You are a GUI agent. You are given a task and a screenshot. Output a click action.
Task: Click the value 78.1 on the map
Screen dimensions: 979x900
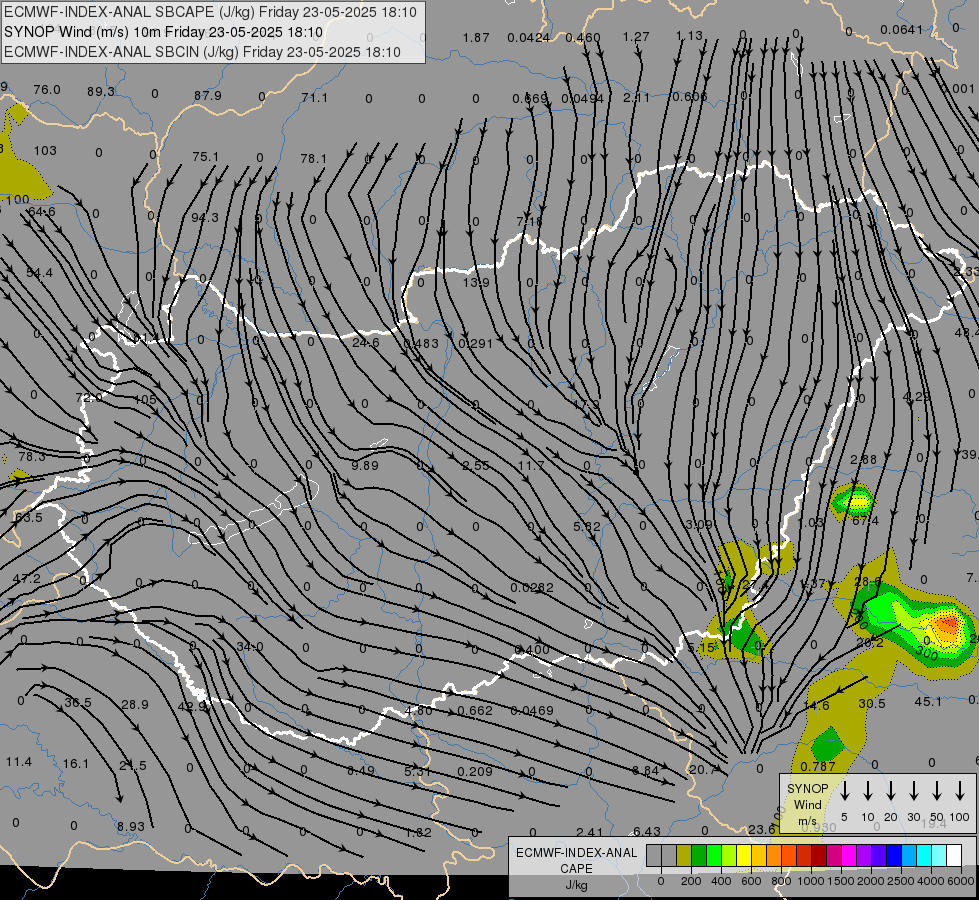click(x=313, y=159)
